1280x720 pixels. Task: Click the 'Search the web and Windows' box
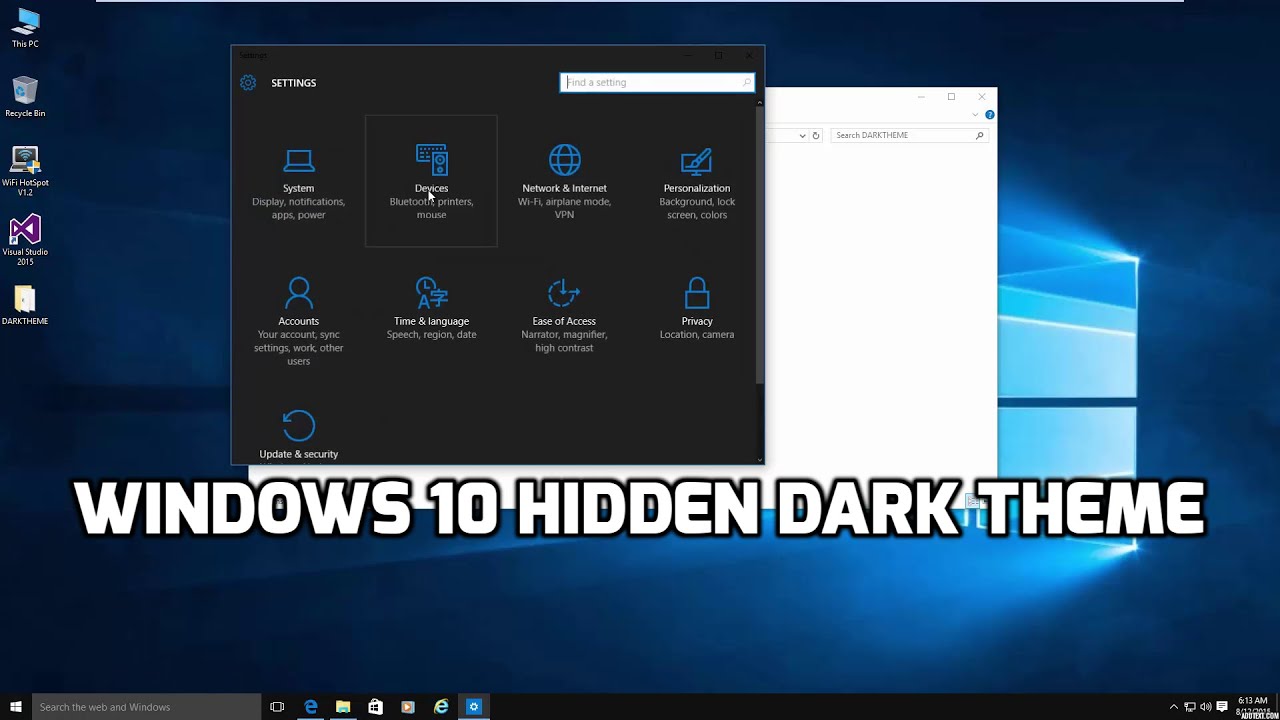coord(146,707)
